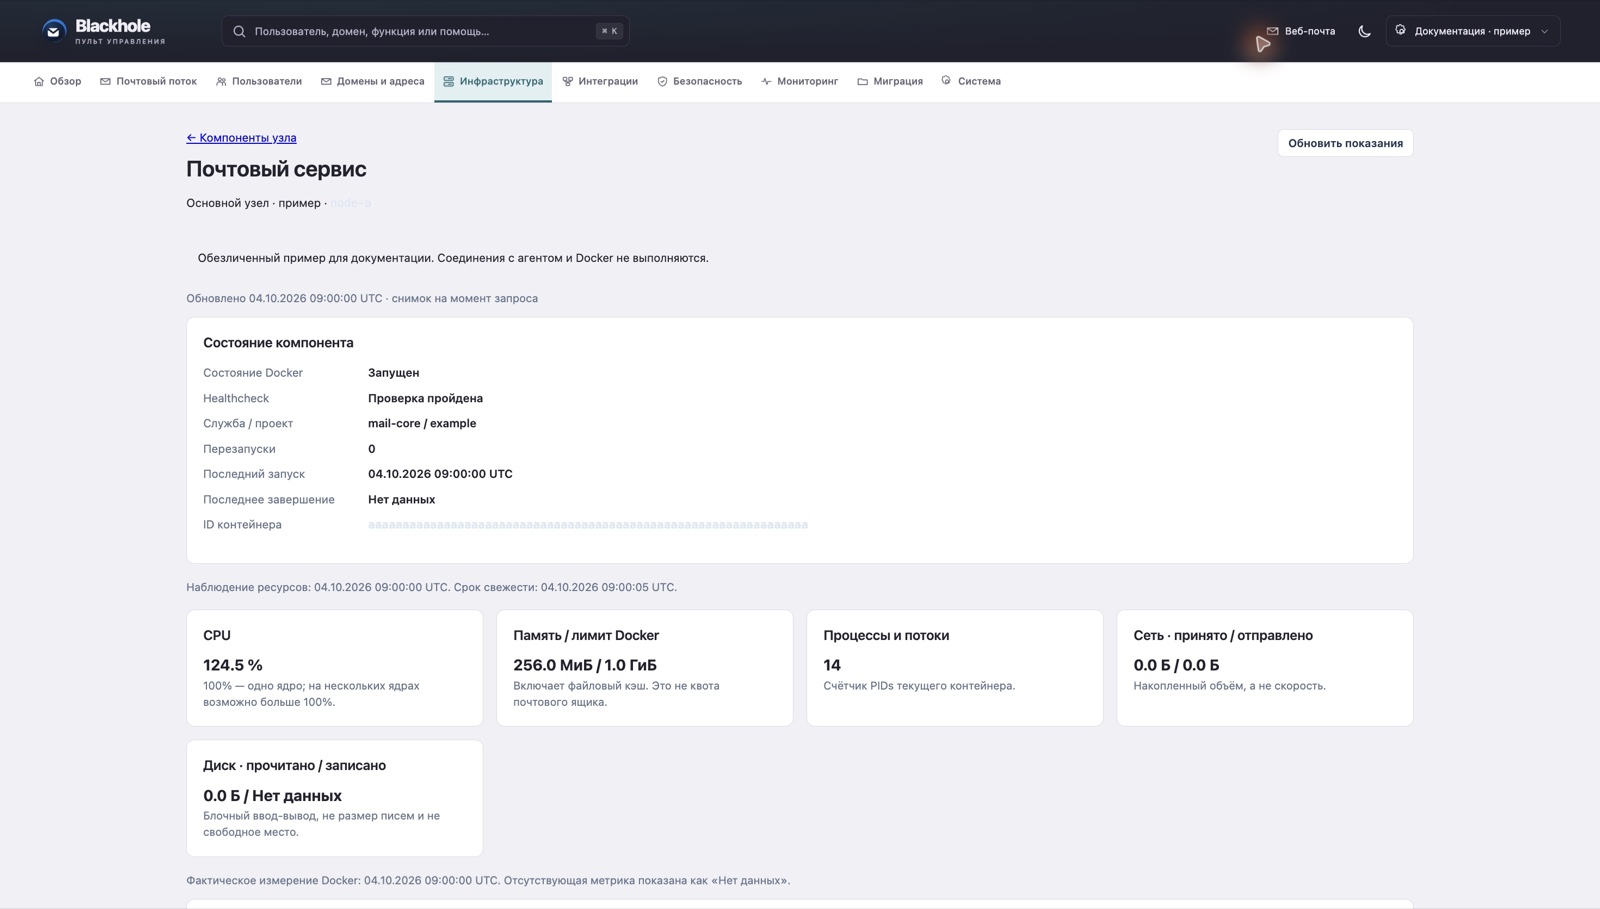Click the container ID value

pos(588,525)
